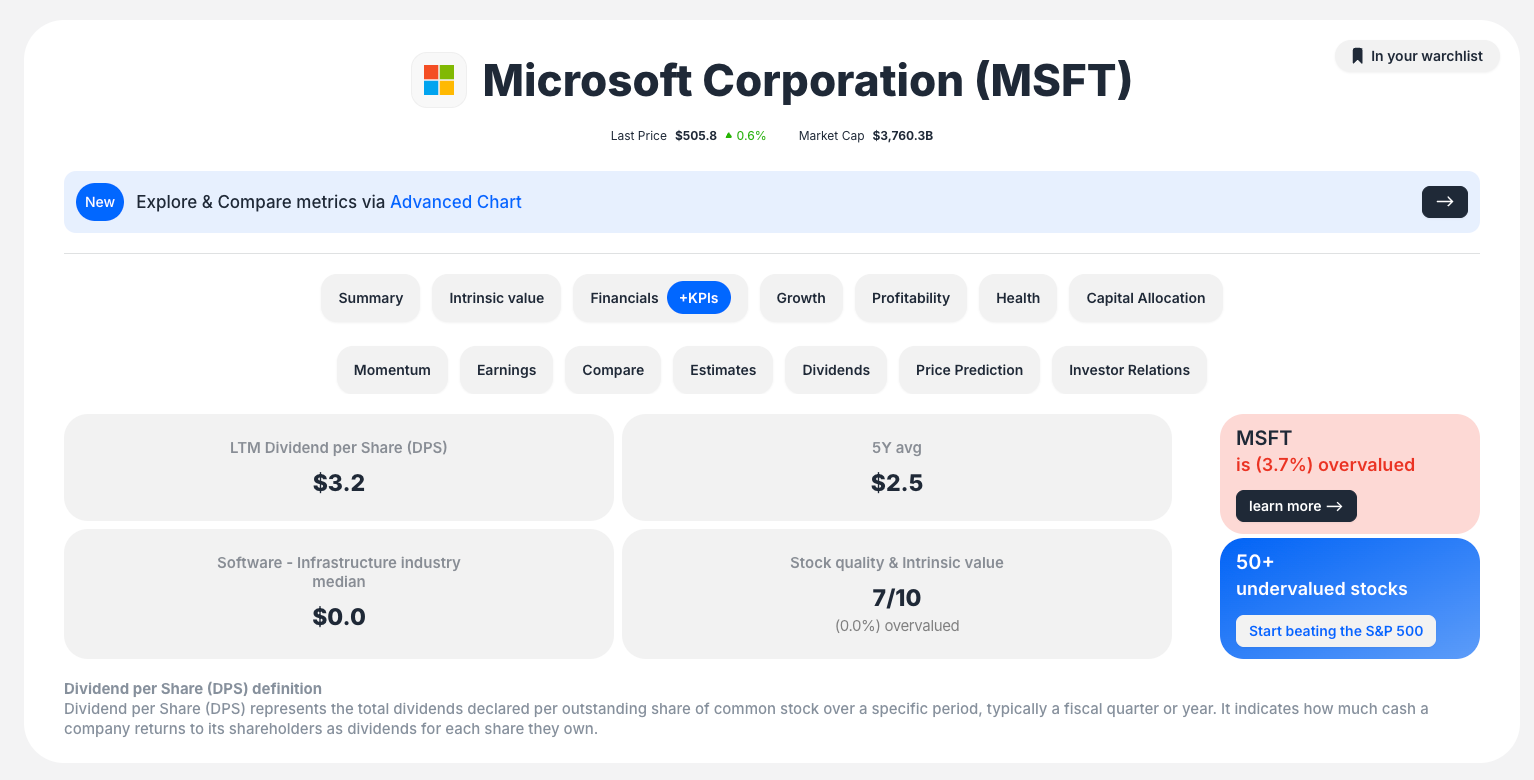Image resolution: width=1534 pixels, height=780 pixels.
Task: Click Start beating the S&P 500
Action: coord(1335,631)
